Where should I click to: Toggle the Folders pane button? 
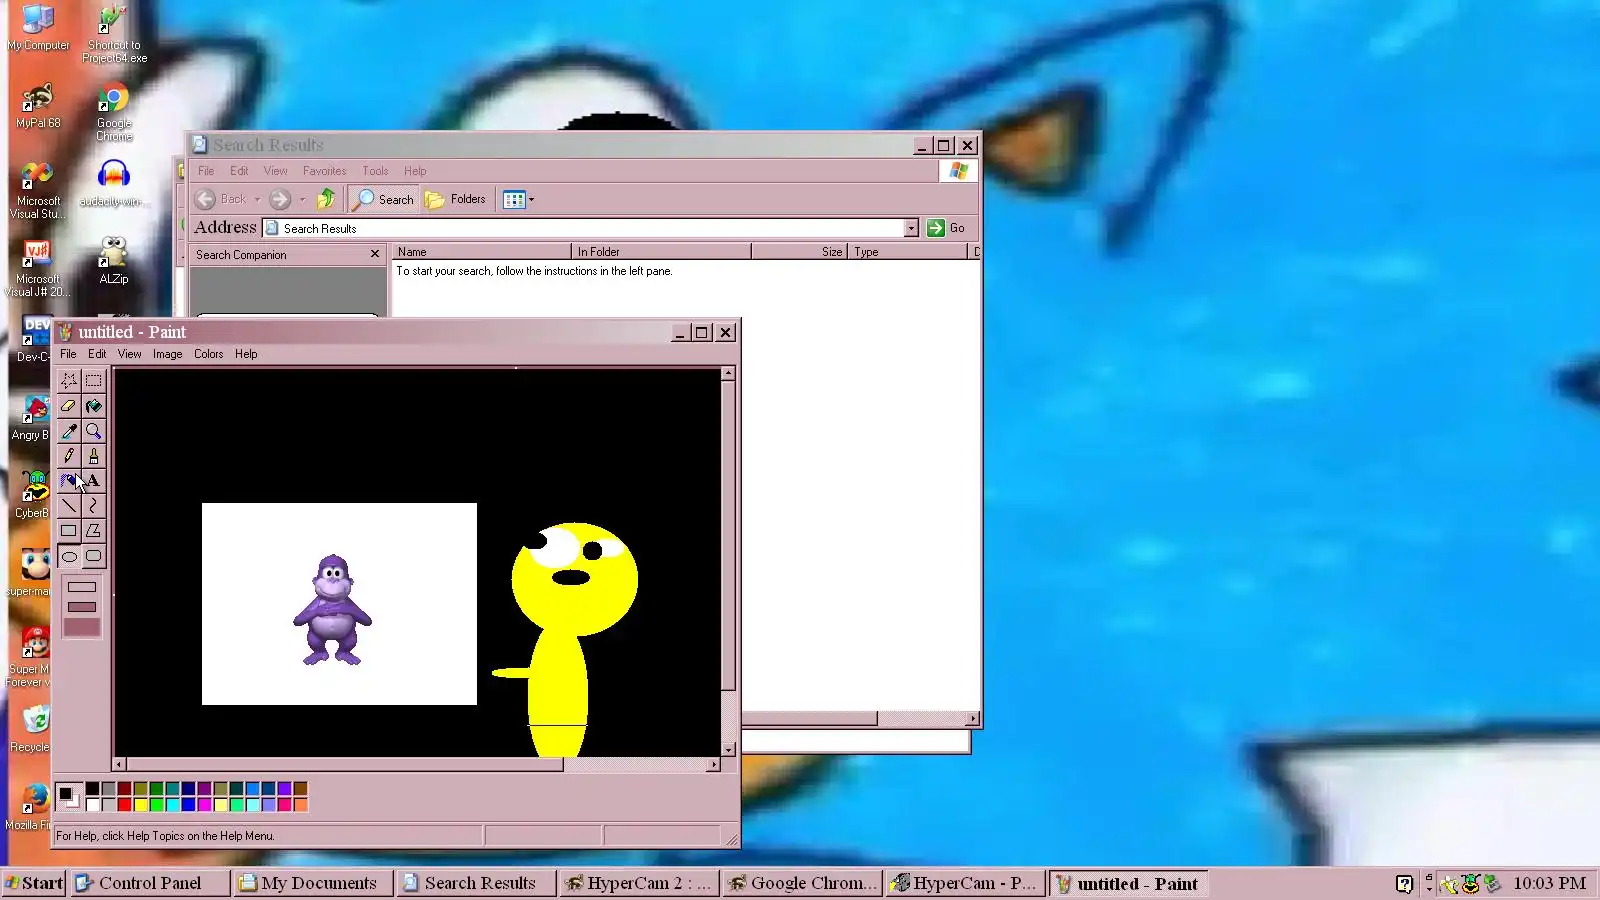pos(456,199)
